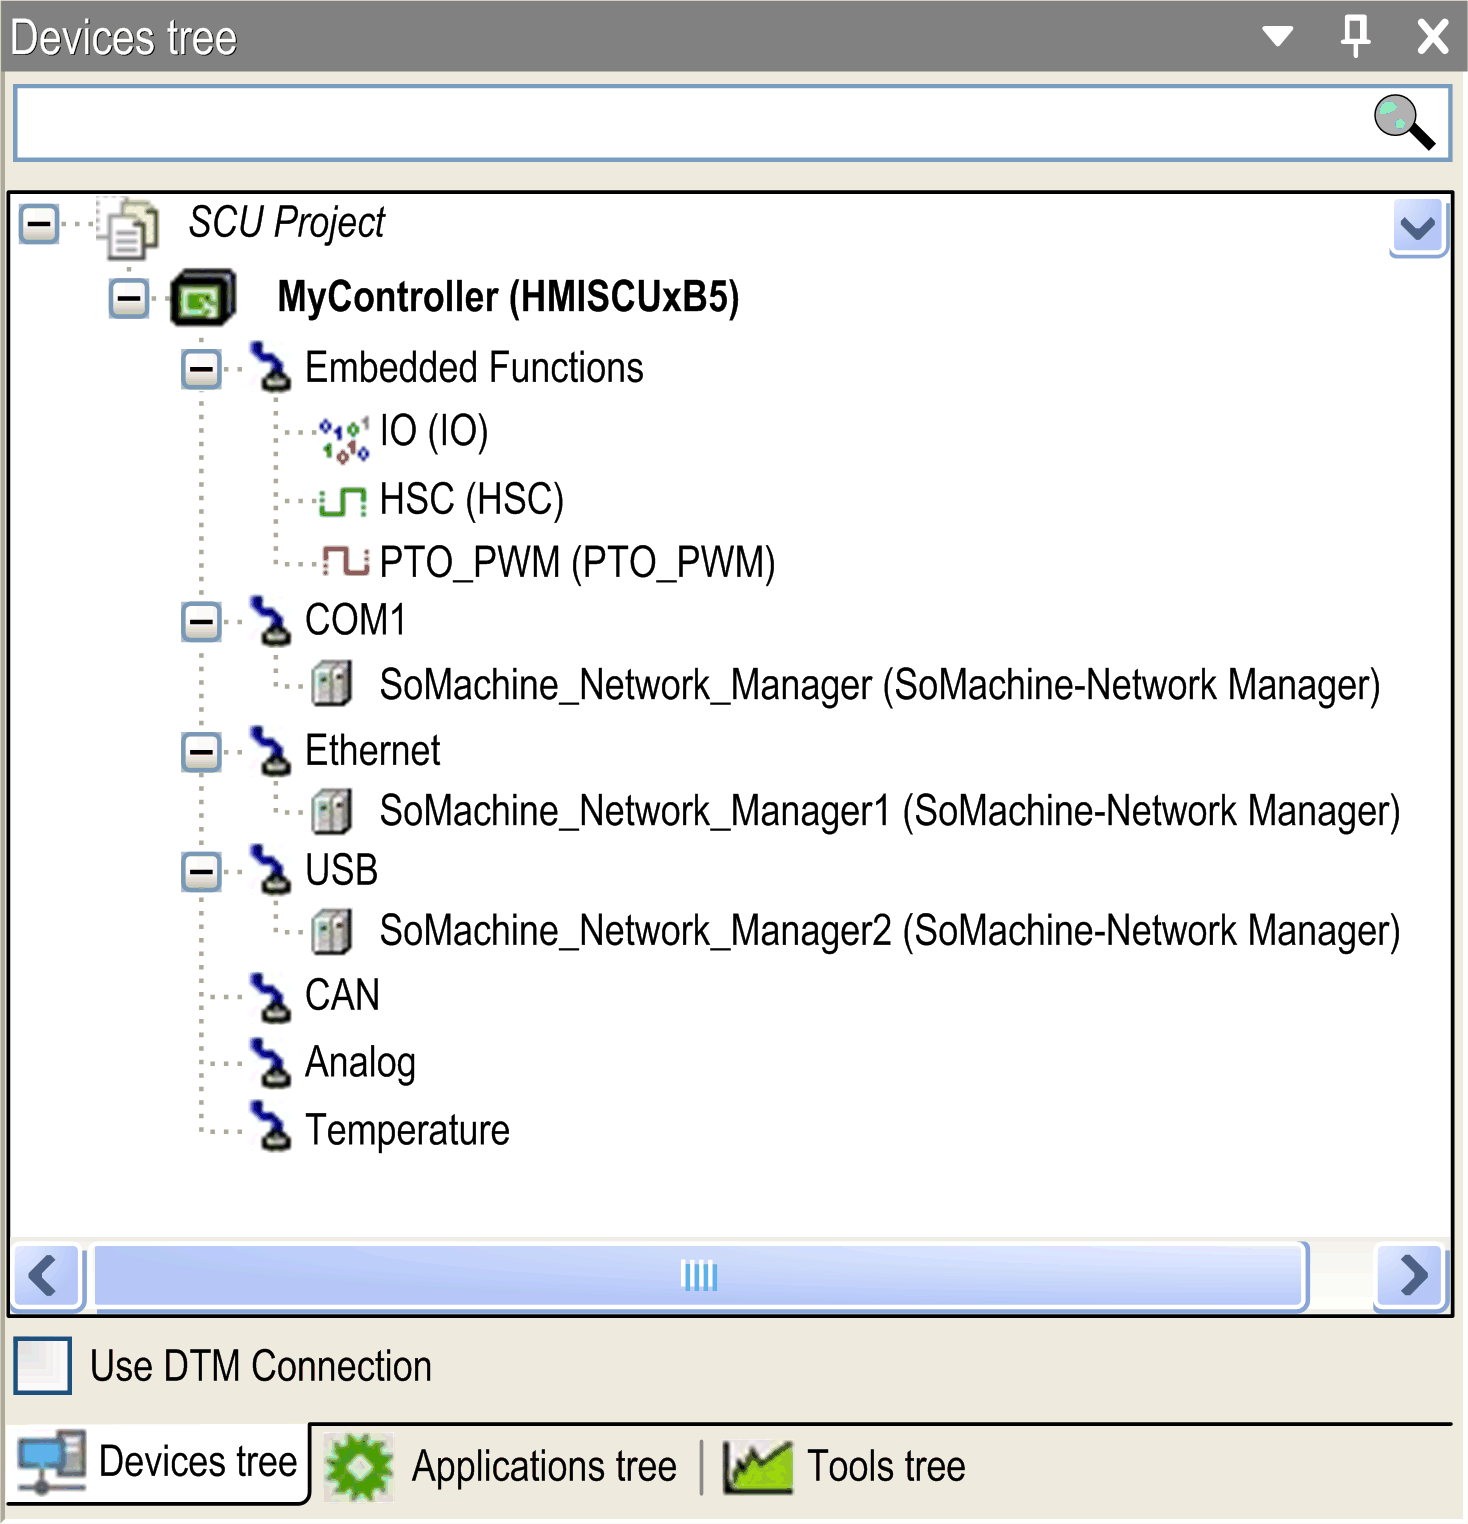Click the Use DTM Connection label text
This screenshot has height=1524, width=1468.
pos(261,1366)
